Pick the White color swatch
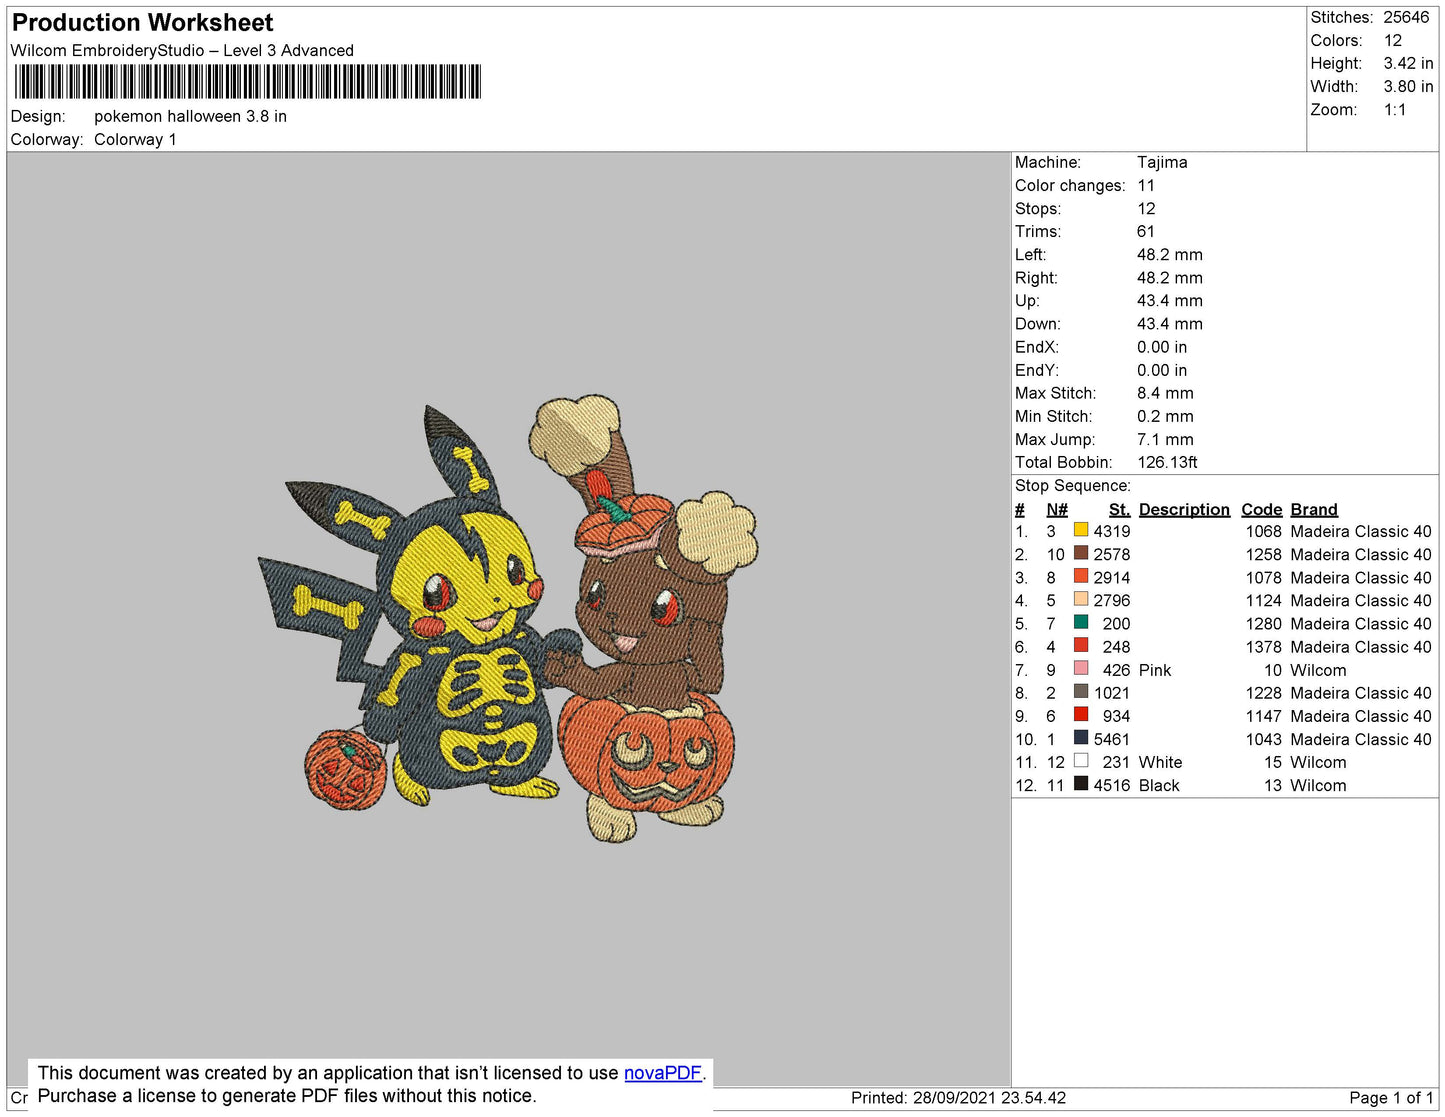Viewport: 1445px width, 1117px height. point(1081,760)
